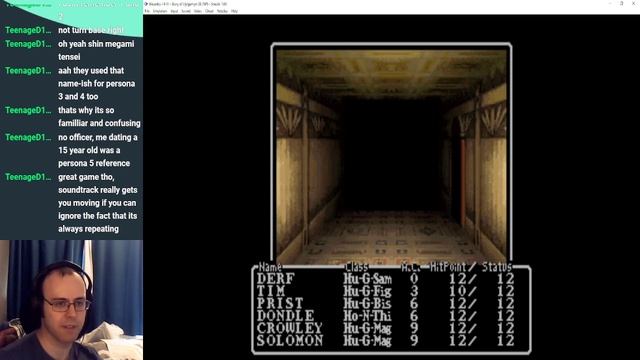The height and width of the screenshot is (360, 640).
Task: Click the HitPoint column header
Action: pos(448,267)
